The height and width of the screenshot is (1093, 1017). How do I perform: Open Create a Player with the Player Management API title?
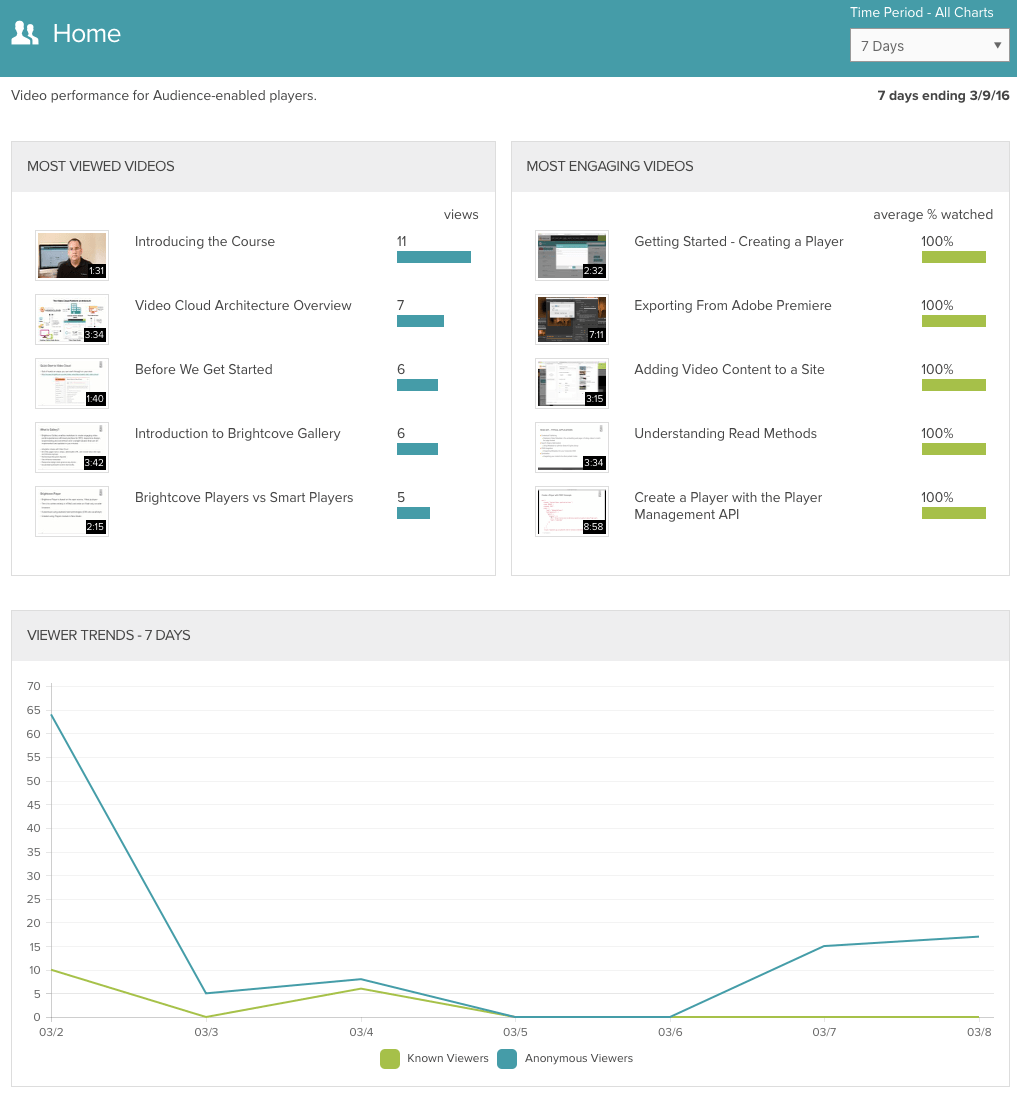(x=728, y=506)
